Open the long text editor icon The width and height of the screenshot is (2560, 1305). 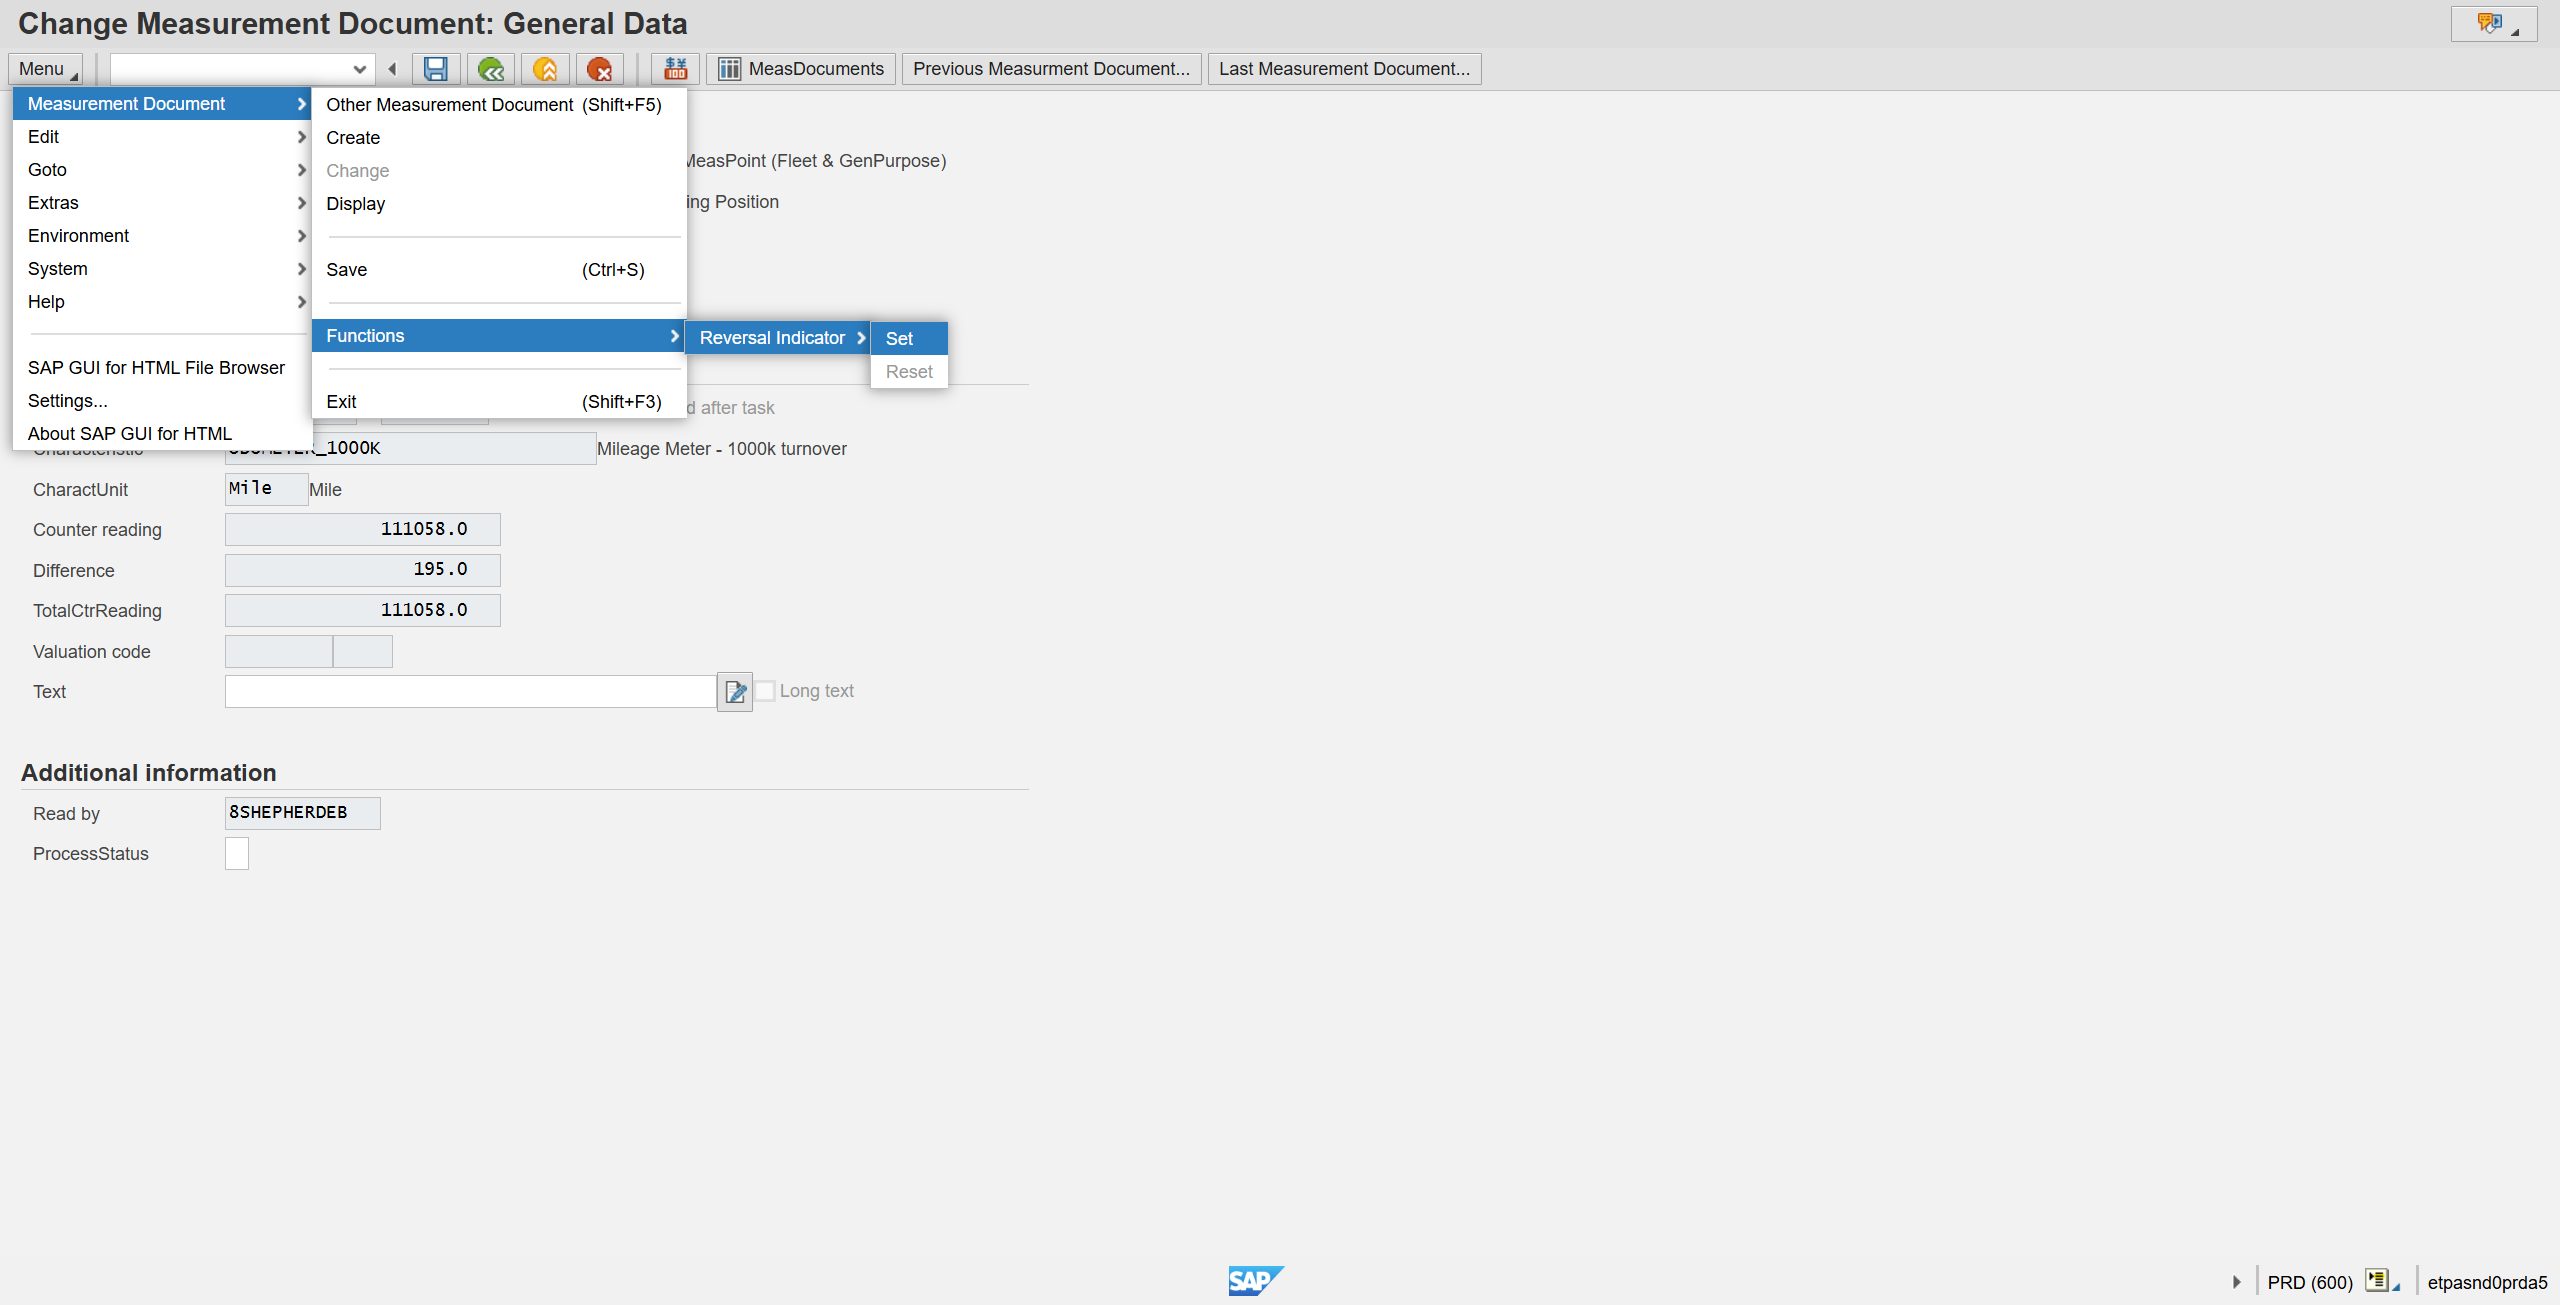click(x=735, y=691)
